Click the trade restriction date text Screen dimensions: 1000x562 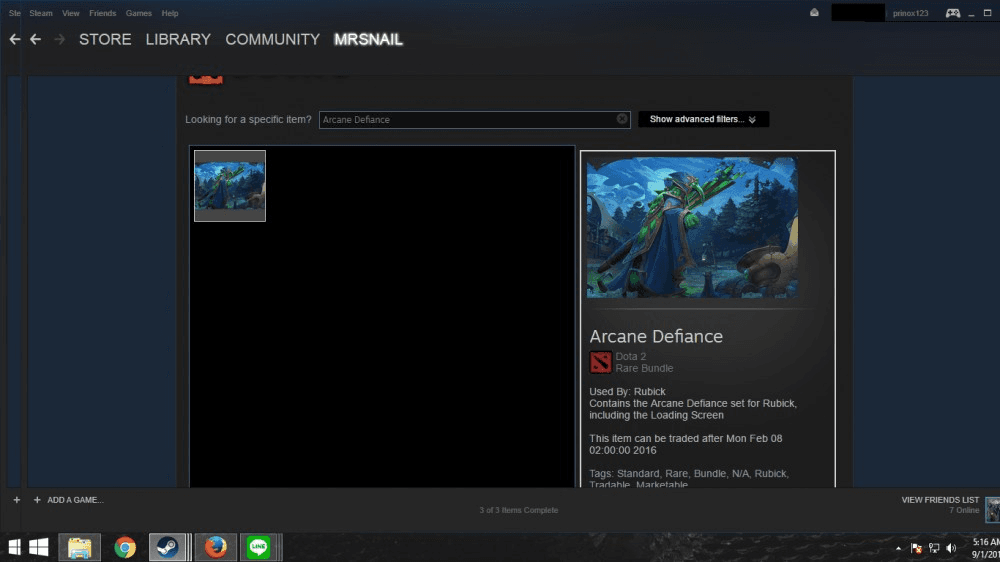pyautogui.click(x=686, y=445)
